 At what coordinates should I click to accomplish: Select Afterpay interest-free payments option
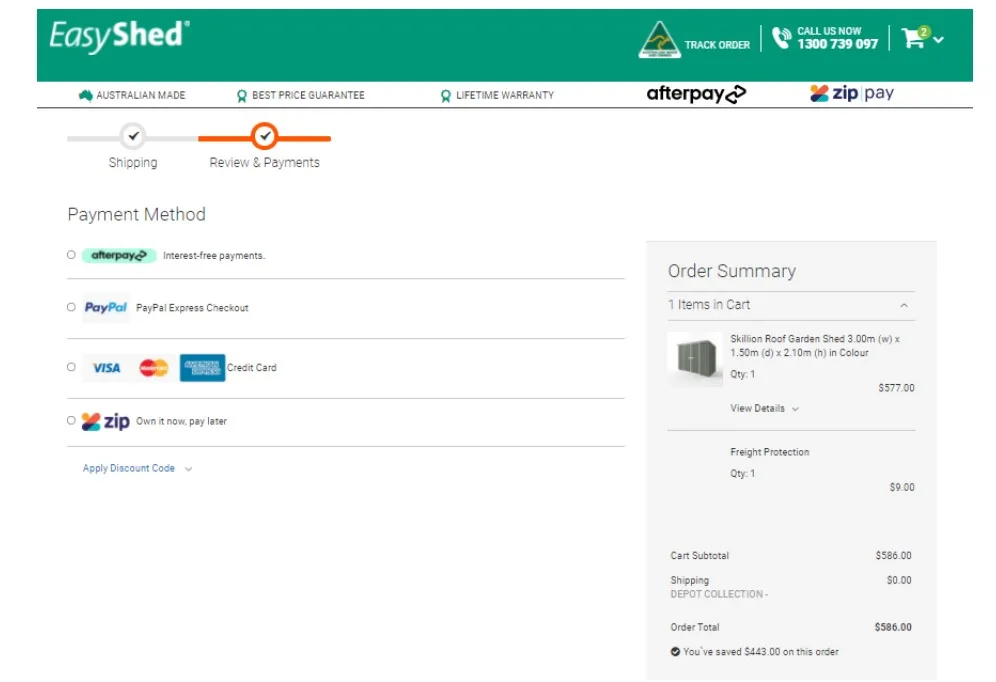[71, 255]
